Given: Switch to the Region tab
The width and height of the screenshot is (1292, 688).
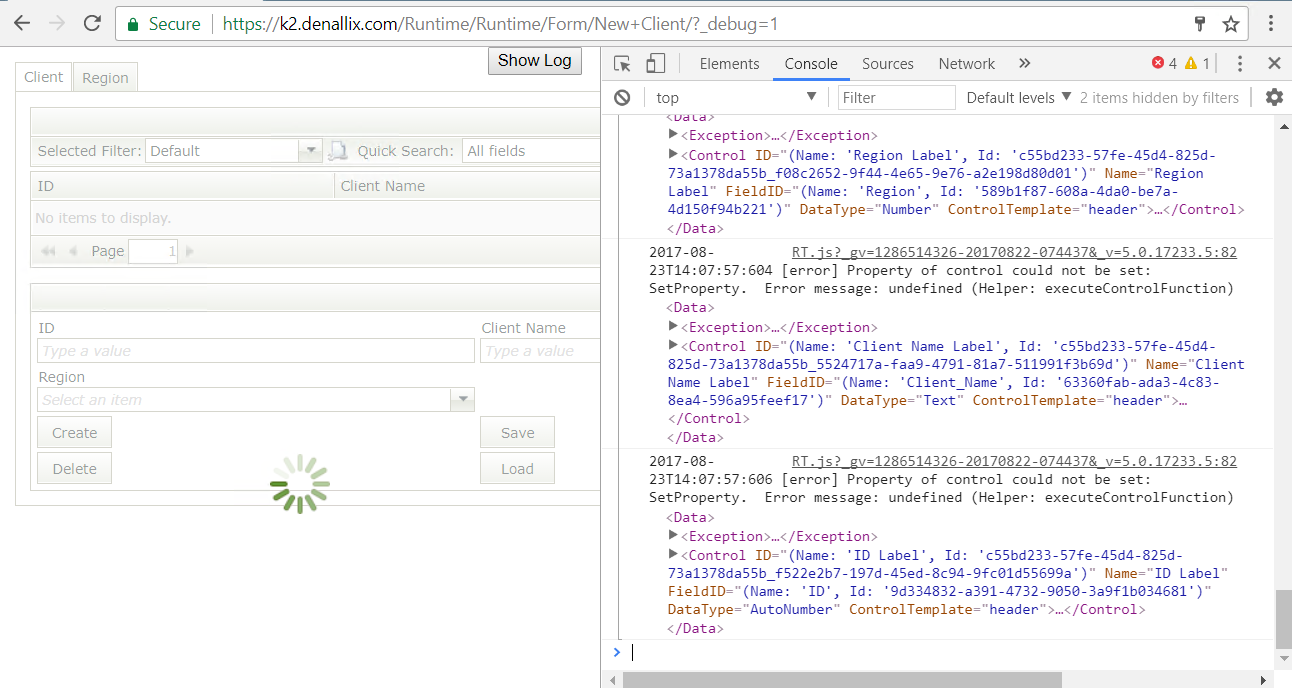Looking at the screenshot, I should click(x=105, y=78).
